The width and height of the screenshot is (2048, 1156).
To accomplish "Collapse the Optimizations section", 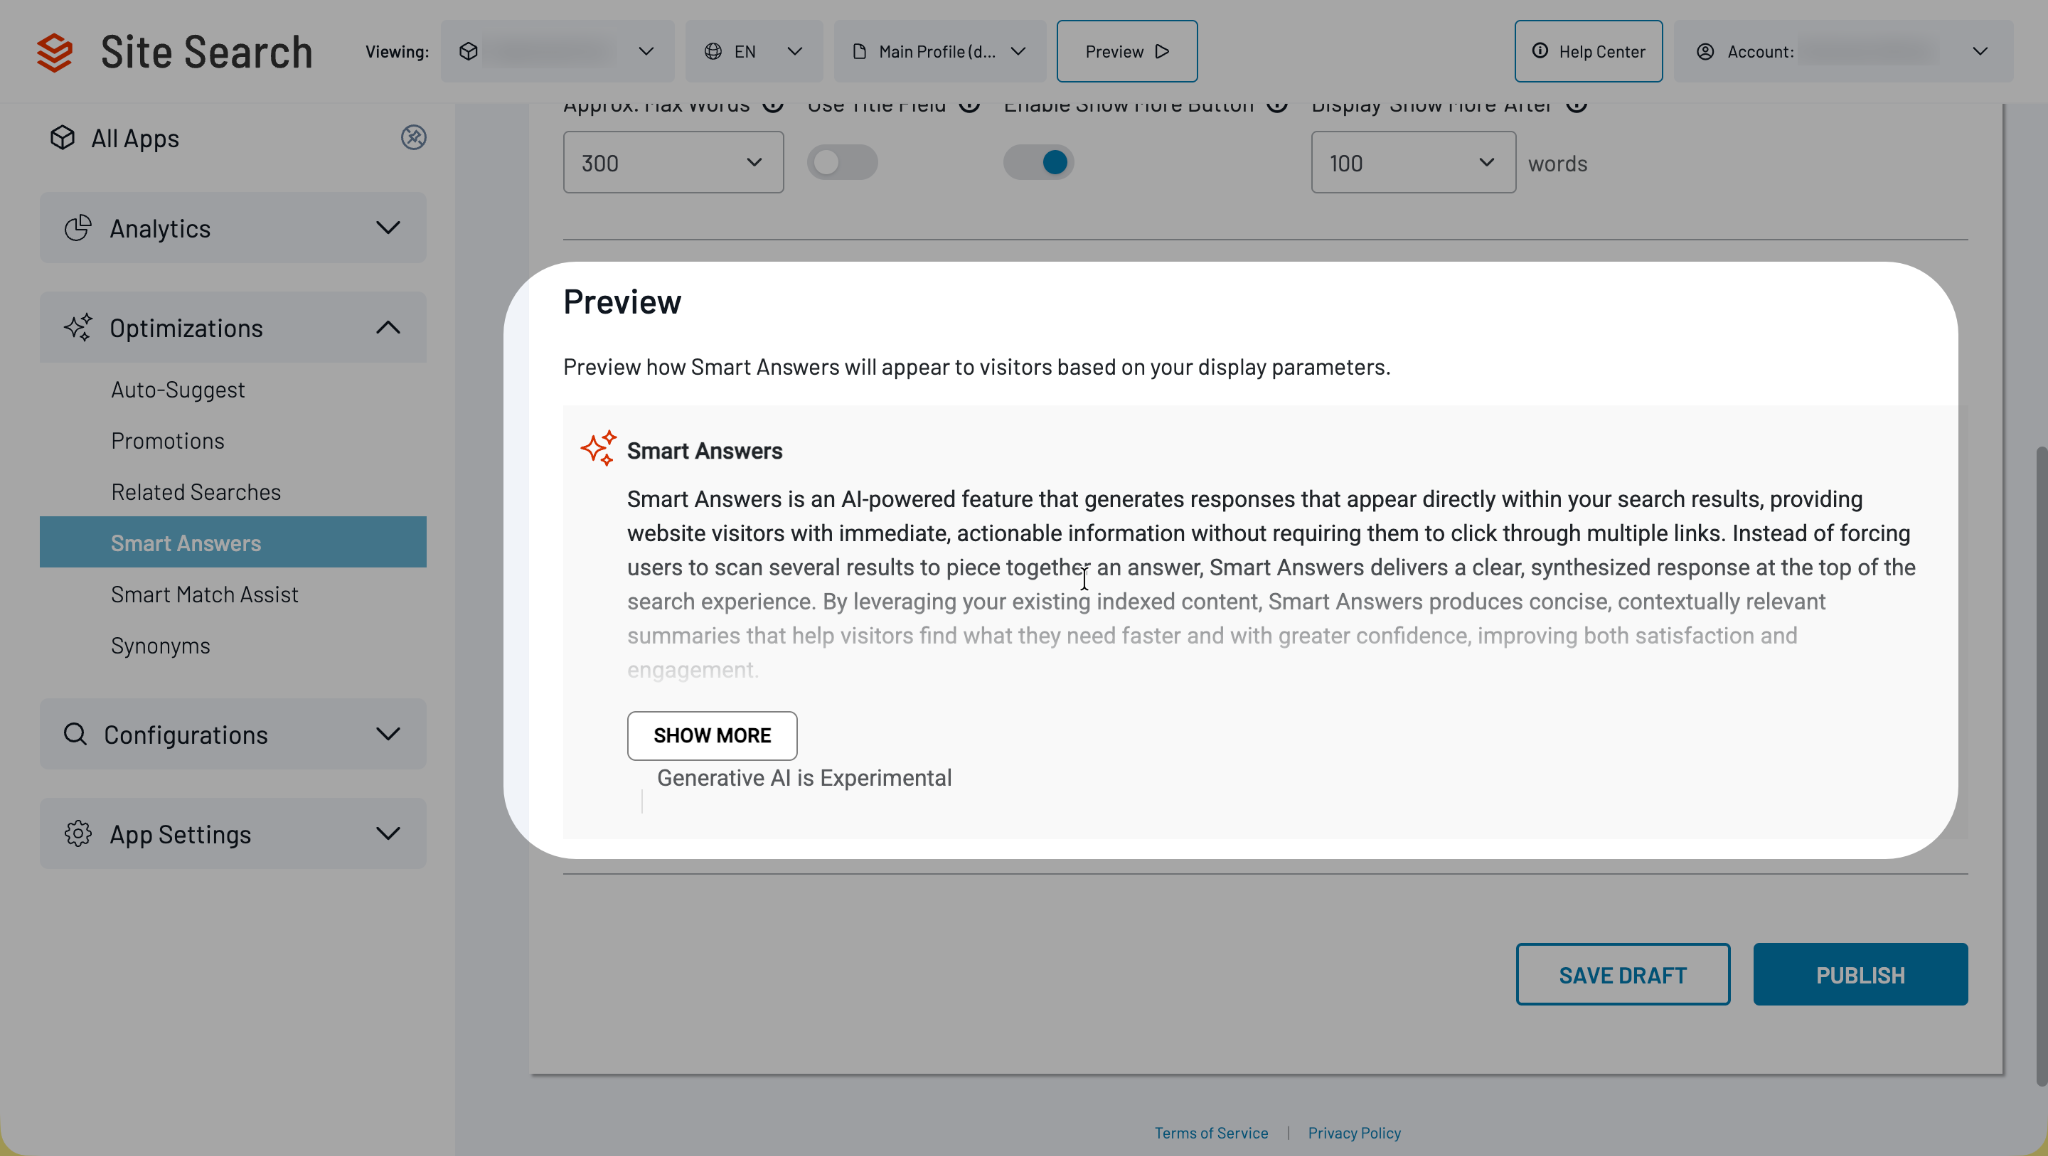I will click(233, 327).
